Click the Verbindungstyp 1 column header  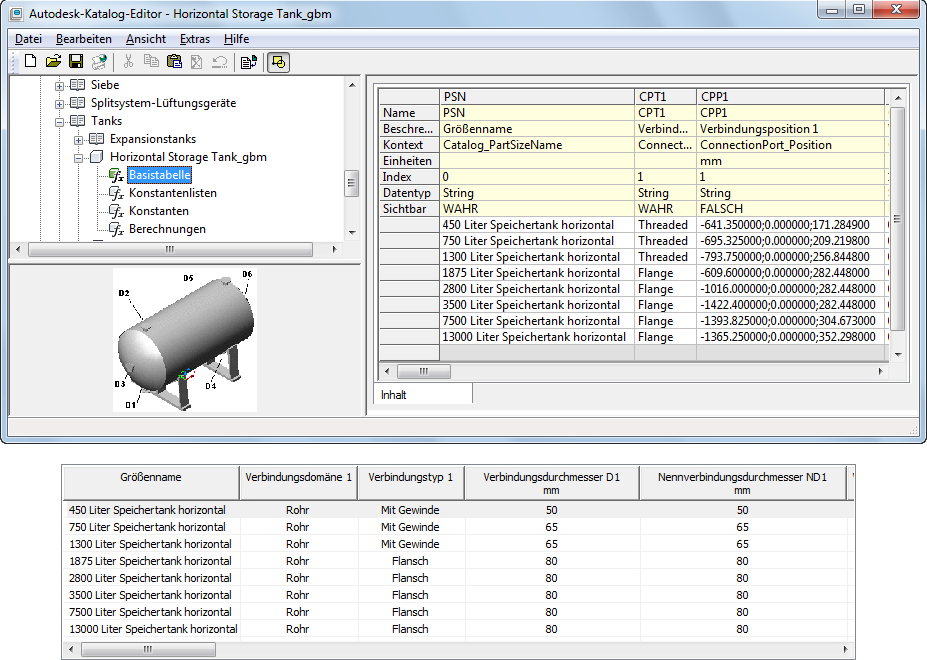click(x=411, y=483)
